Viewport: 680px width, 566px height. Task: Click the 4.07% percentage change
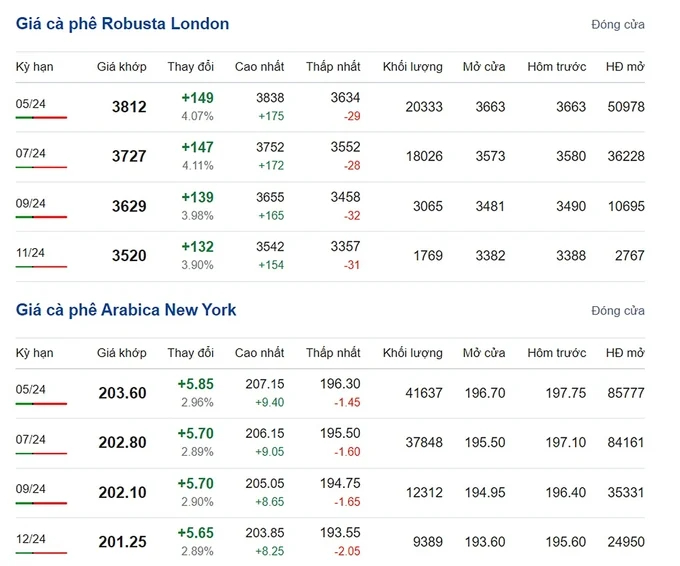click(x=197, y=116)
